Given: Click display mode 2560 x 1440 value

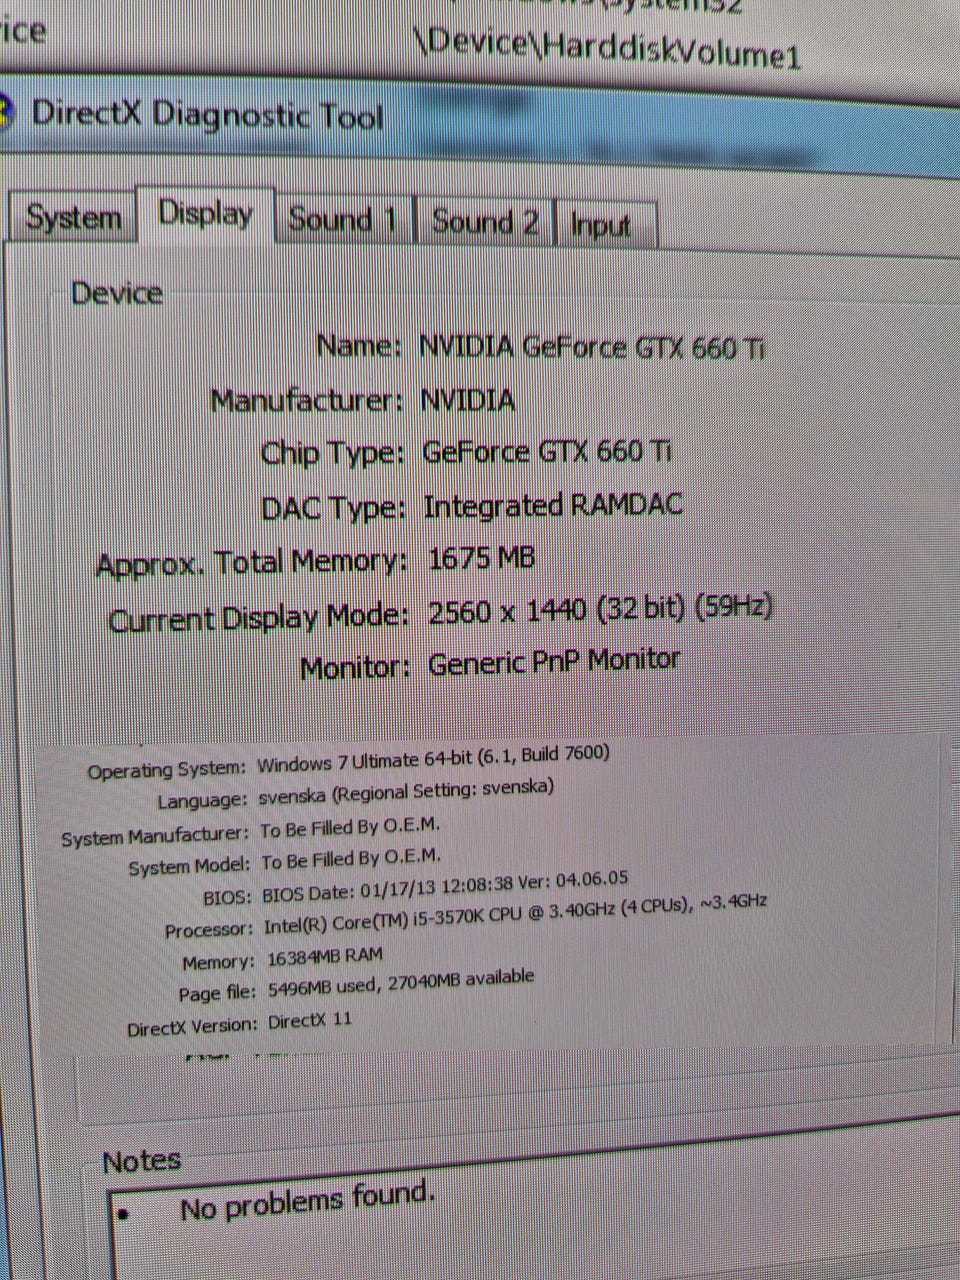Looking at the screenshot, I should pos(600,609).
